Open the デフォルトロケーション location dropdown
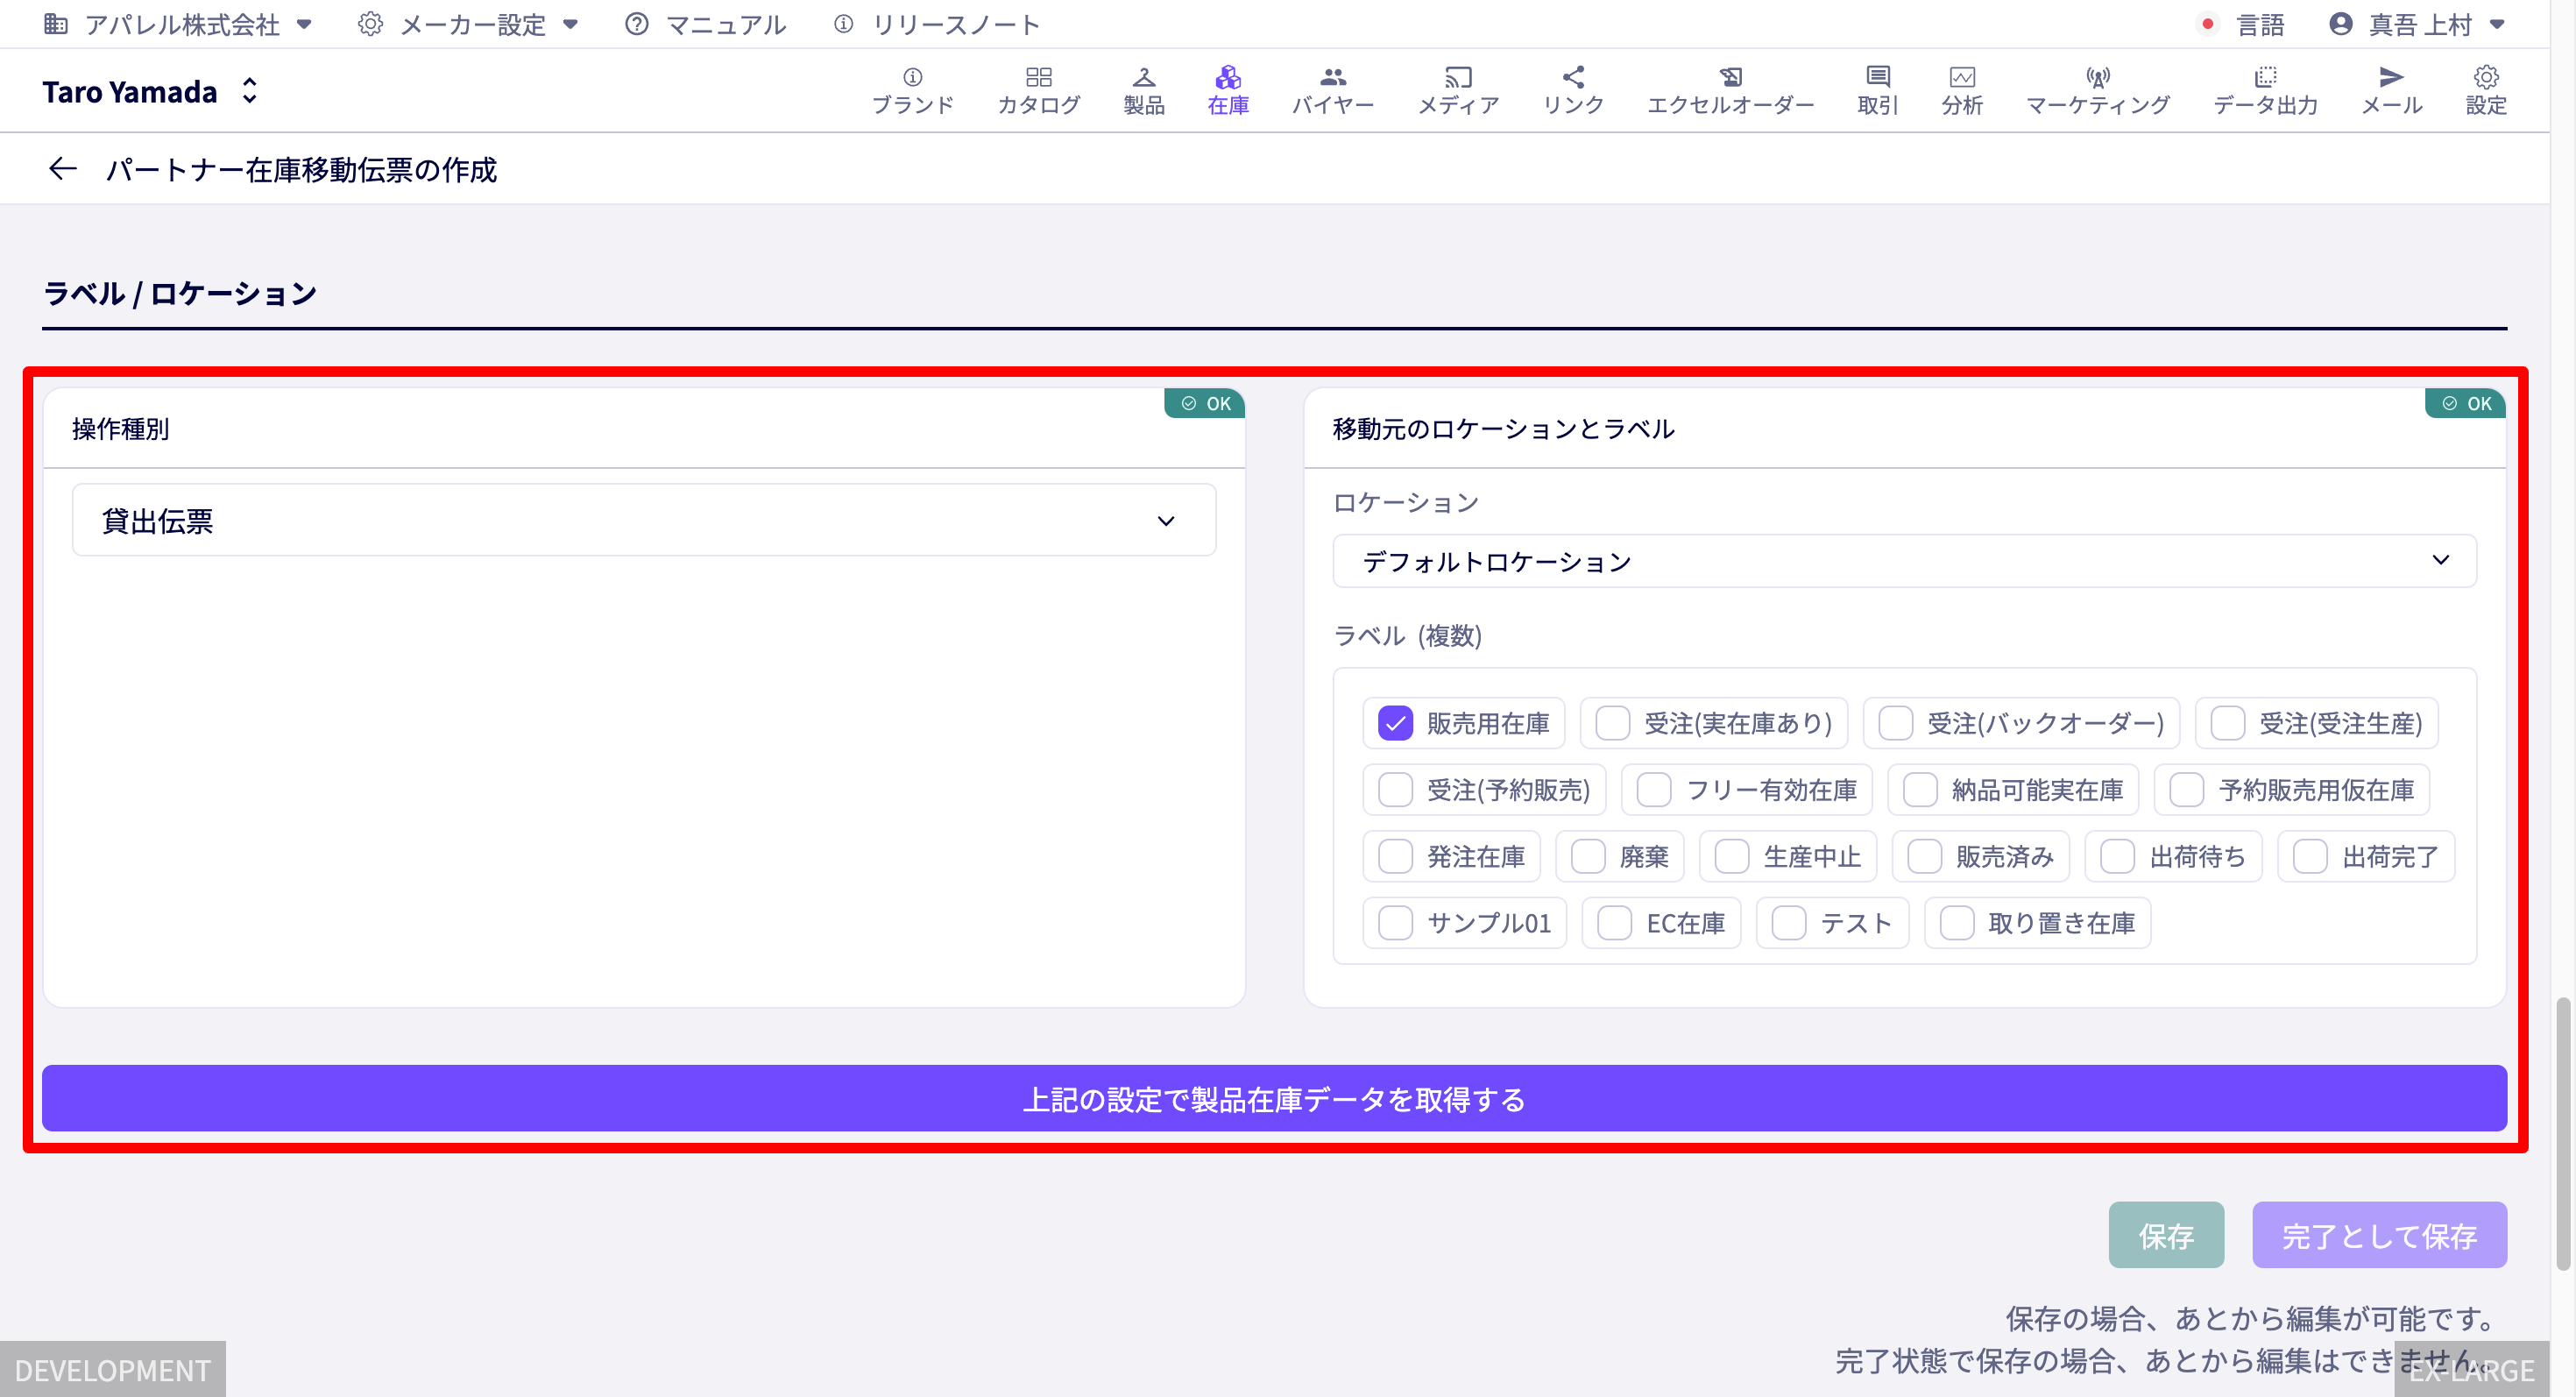2576x1397 pixels. coord(1904,561)
